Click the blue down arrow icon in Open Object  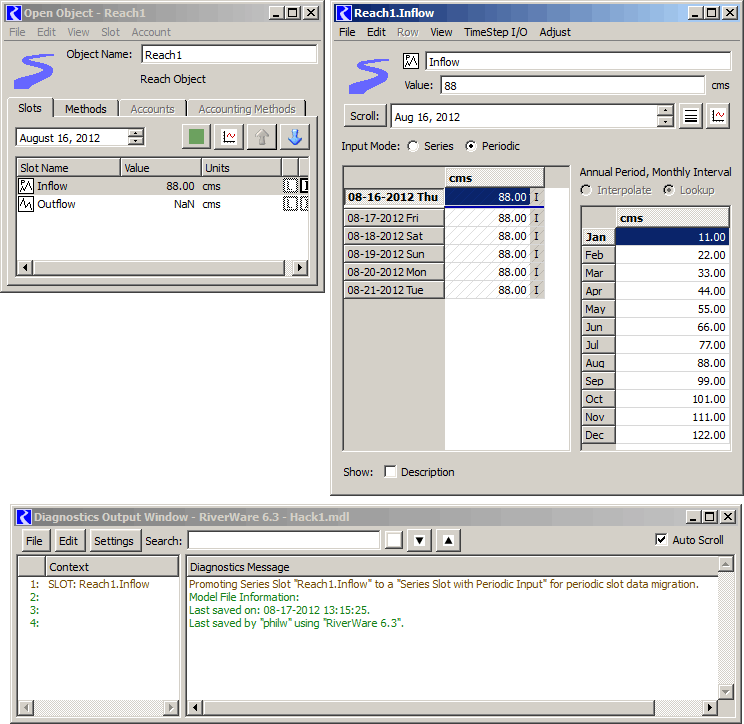point(295,137)
